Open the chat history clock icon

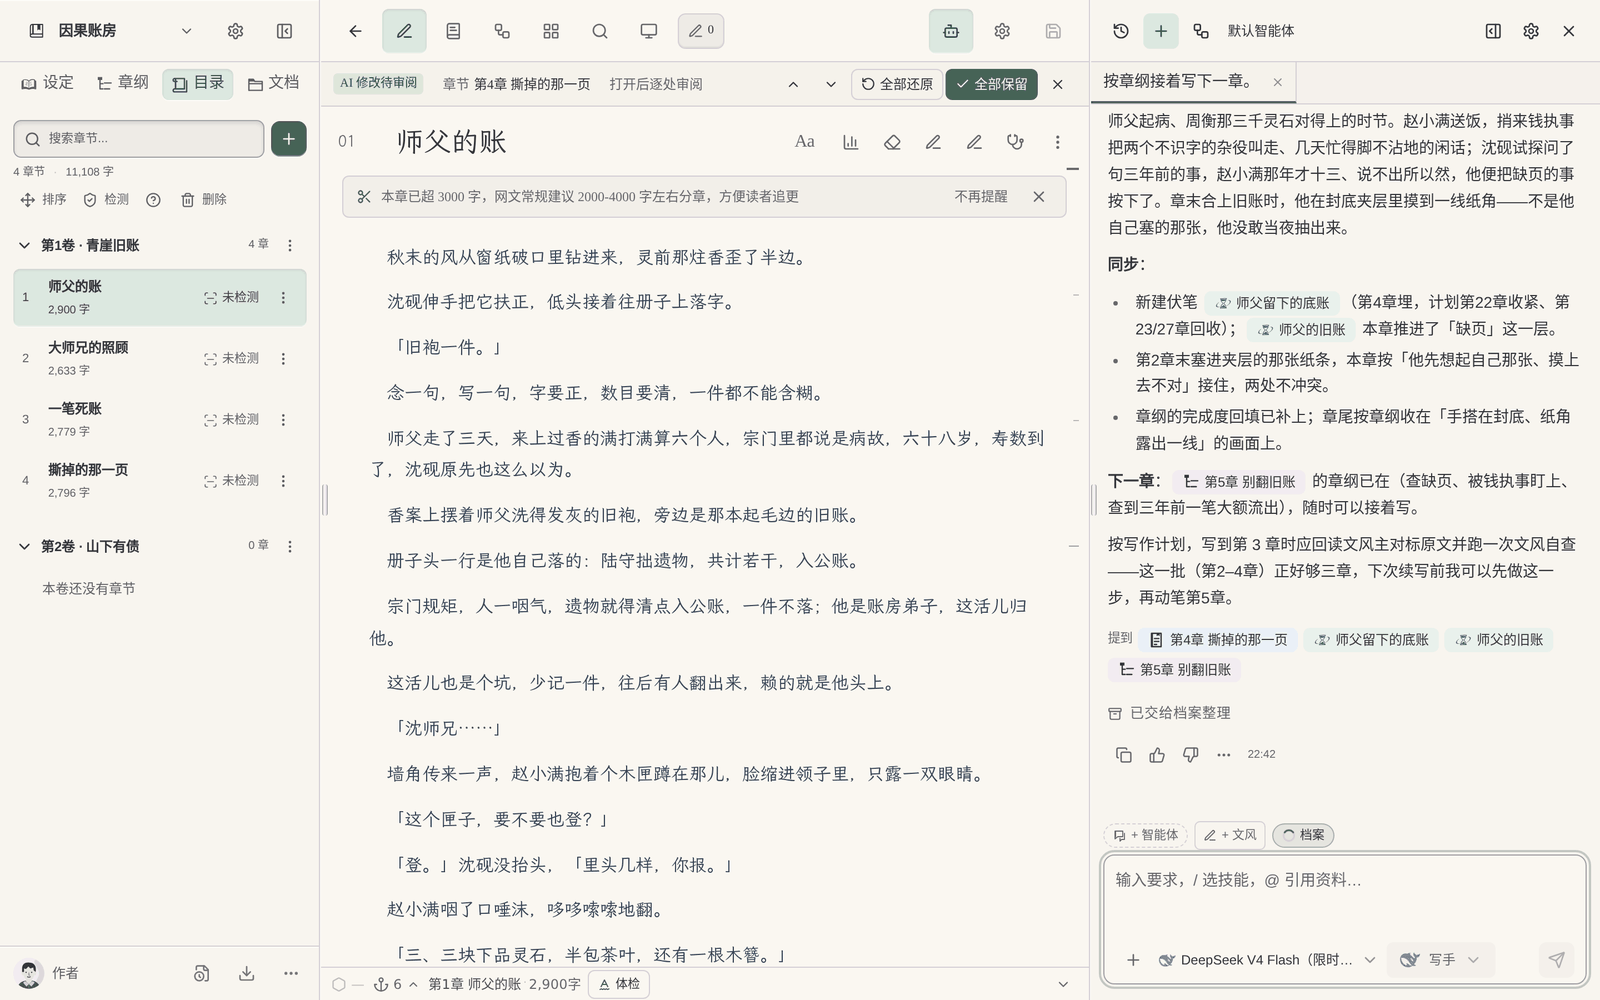(1121, 31)
